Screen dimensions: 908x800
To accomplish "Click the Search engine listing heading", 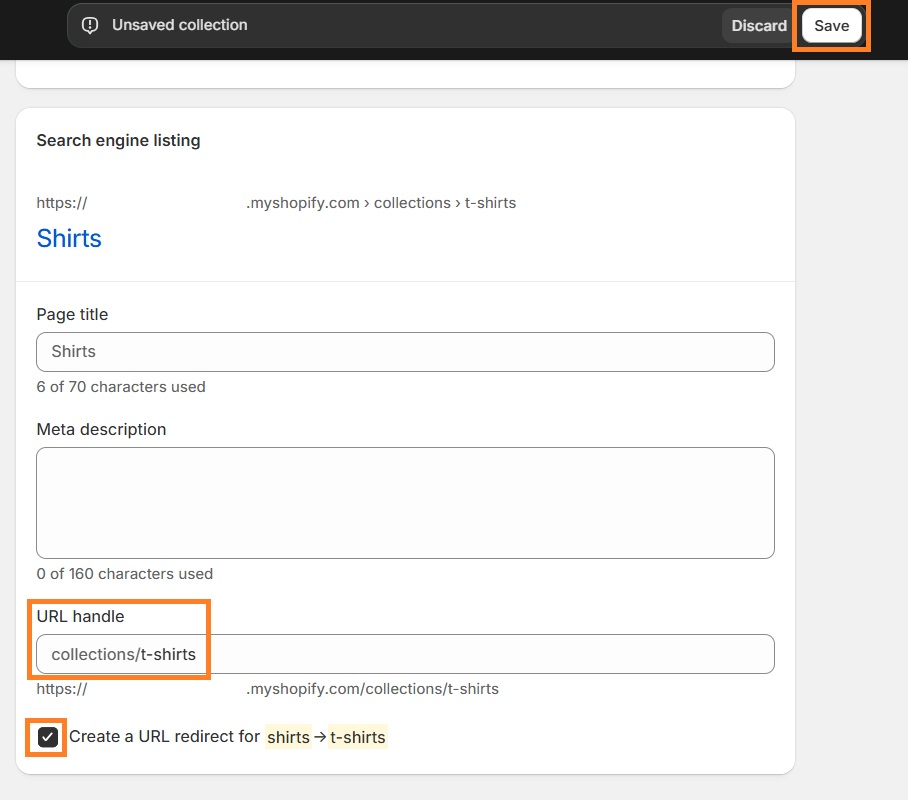I will tap(118, 140).
